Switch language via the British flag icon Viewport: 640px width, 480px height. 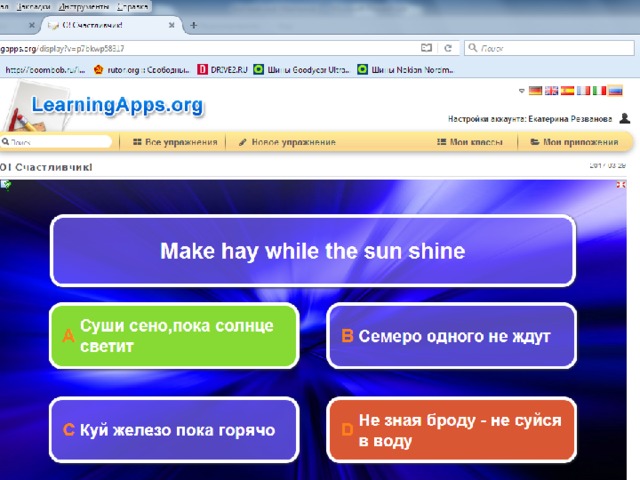pyautogui.click(x=551, y=91)
